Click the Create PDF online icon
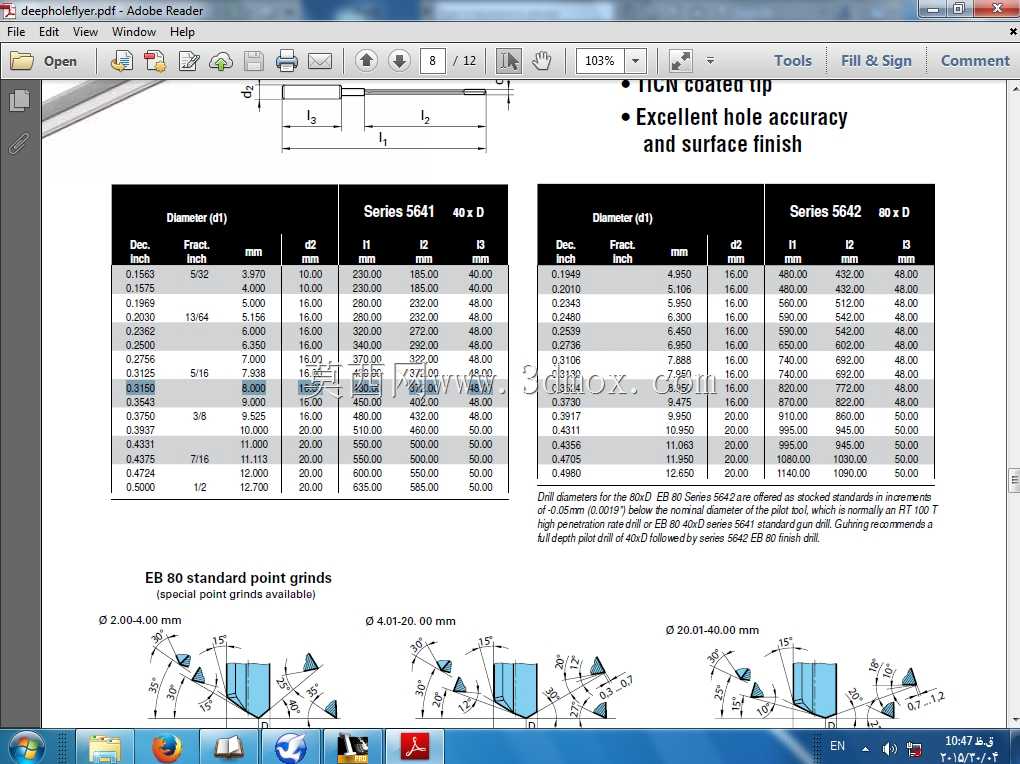 coord(122,61)
